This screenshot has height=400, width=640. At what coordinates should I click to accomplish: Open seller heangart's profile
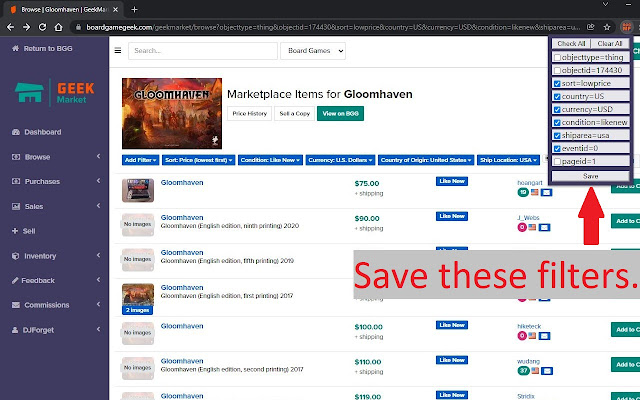click(x=530, y=182)
